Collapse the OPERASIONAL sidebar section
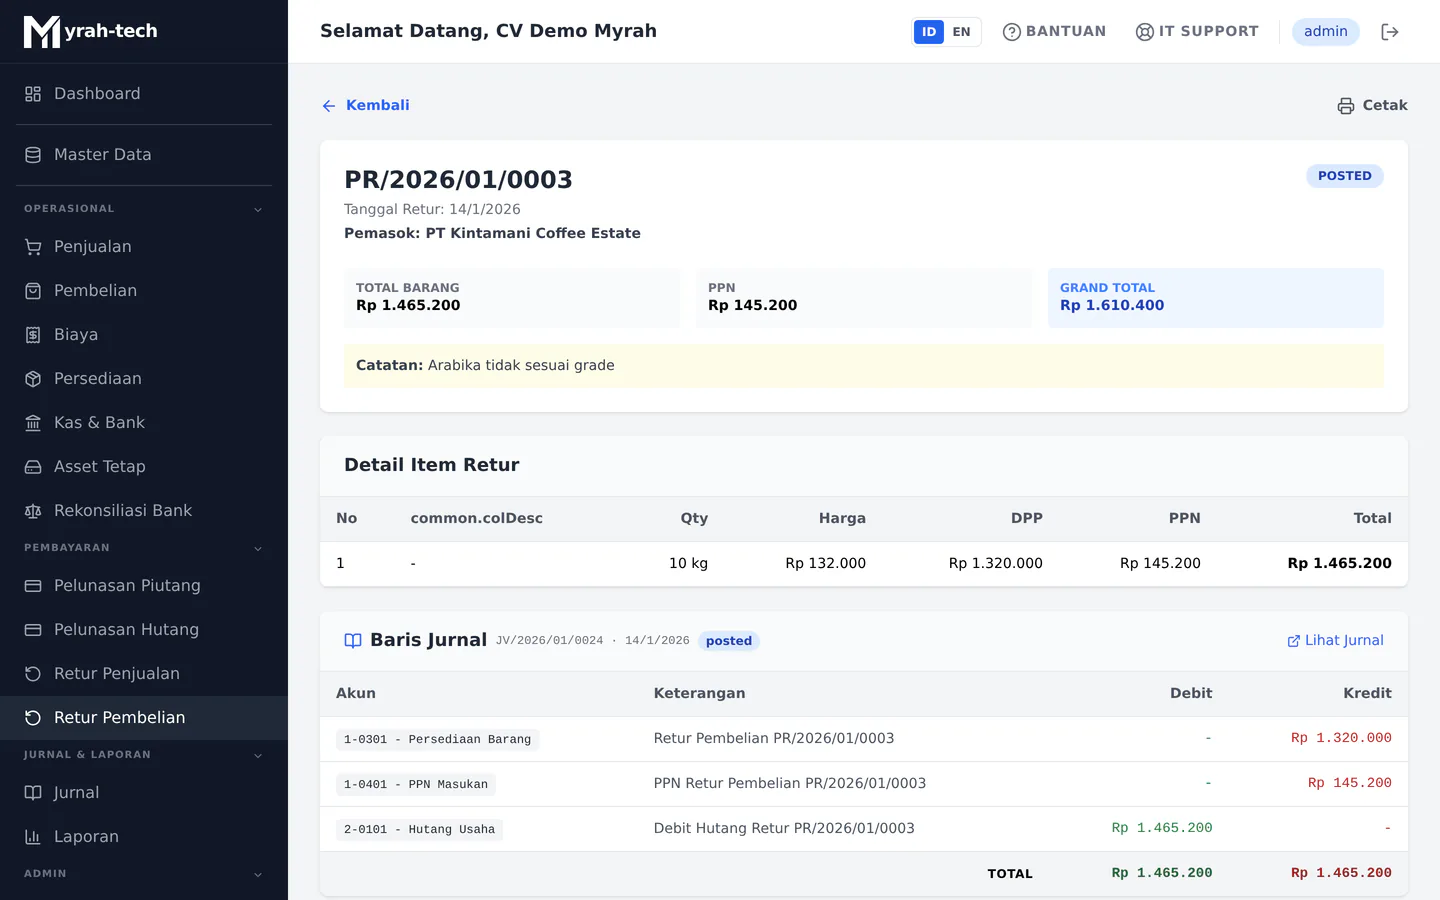Viewport: 1440px width, 900px height. click(x=258, y=209)
